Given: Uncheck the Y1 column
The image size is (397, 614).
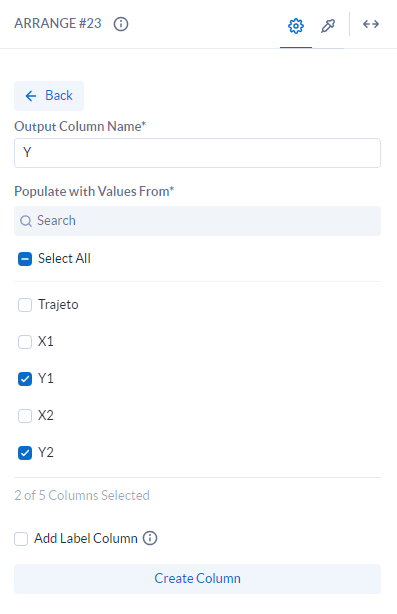Looking at the screenshot, I should click(x=25, y=379).
